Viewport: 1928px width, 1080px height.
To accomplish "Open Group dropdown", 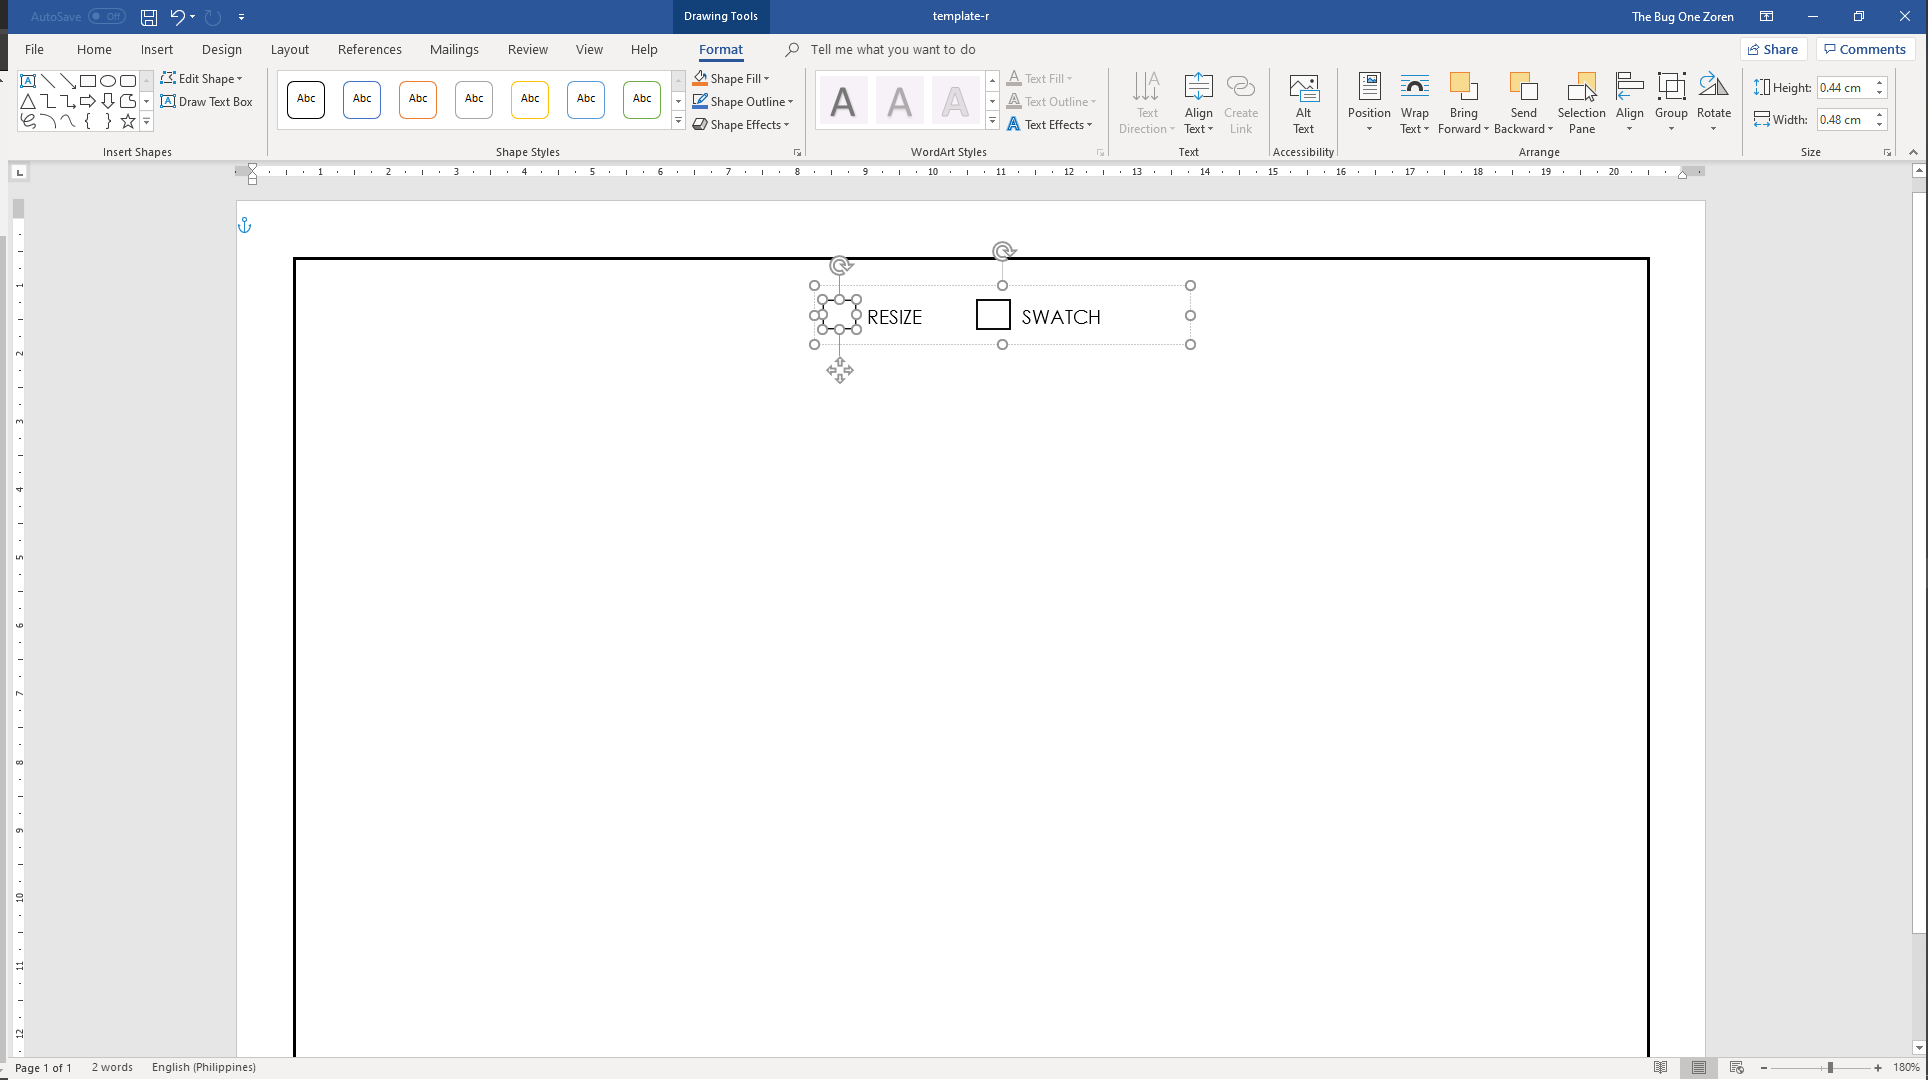I will [1671, 103].
